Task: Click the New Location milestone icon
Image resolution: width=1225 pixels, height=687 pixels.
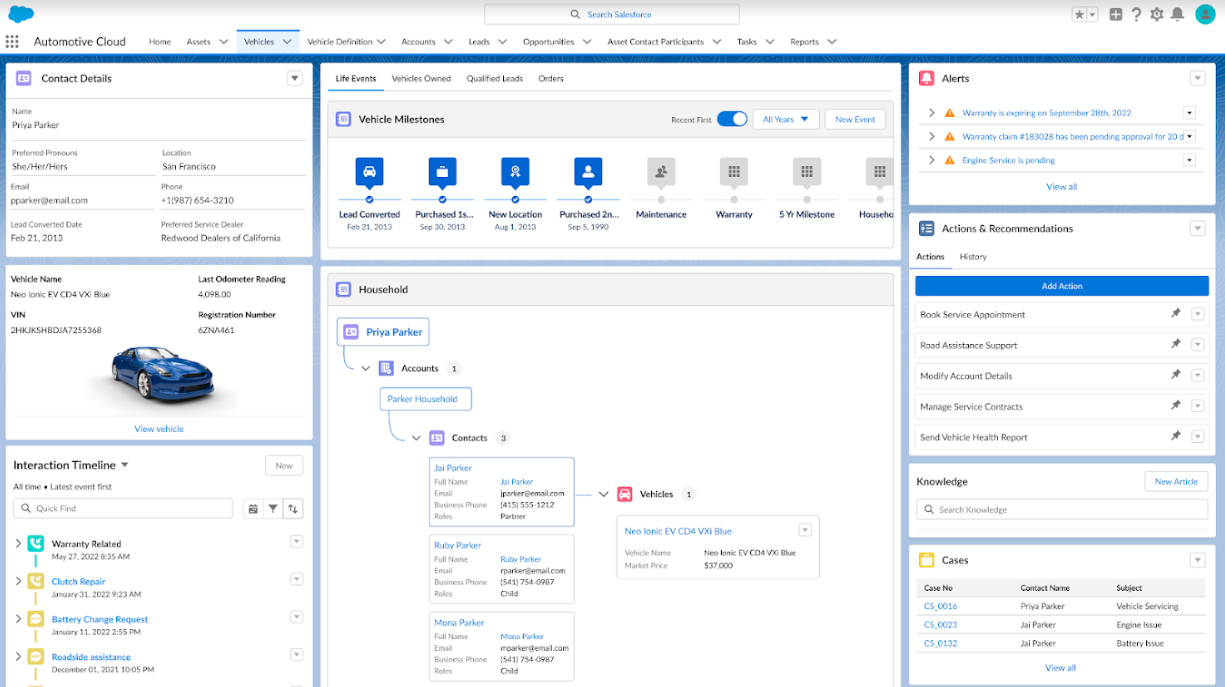Action: pos(515,171)
